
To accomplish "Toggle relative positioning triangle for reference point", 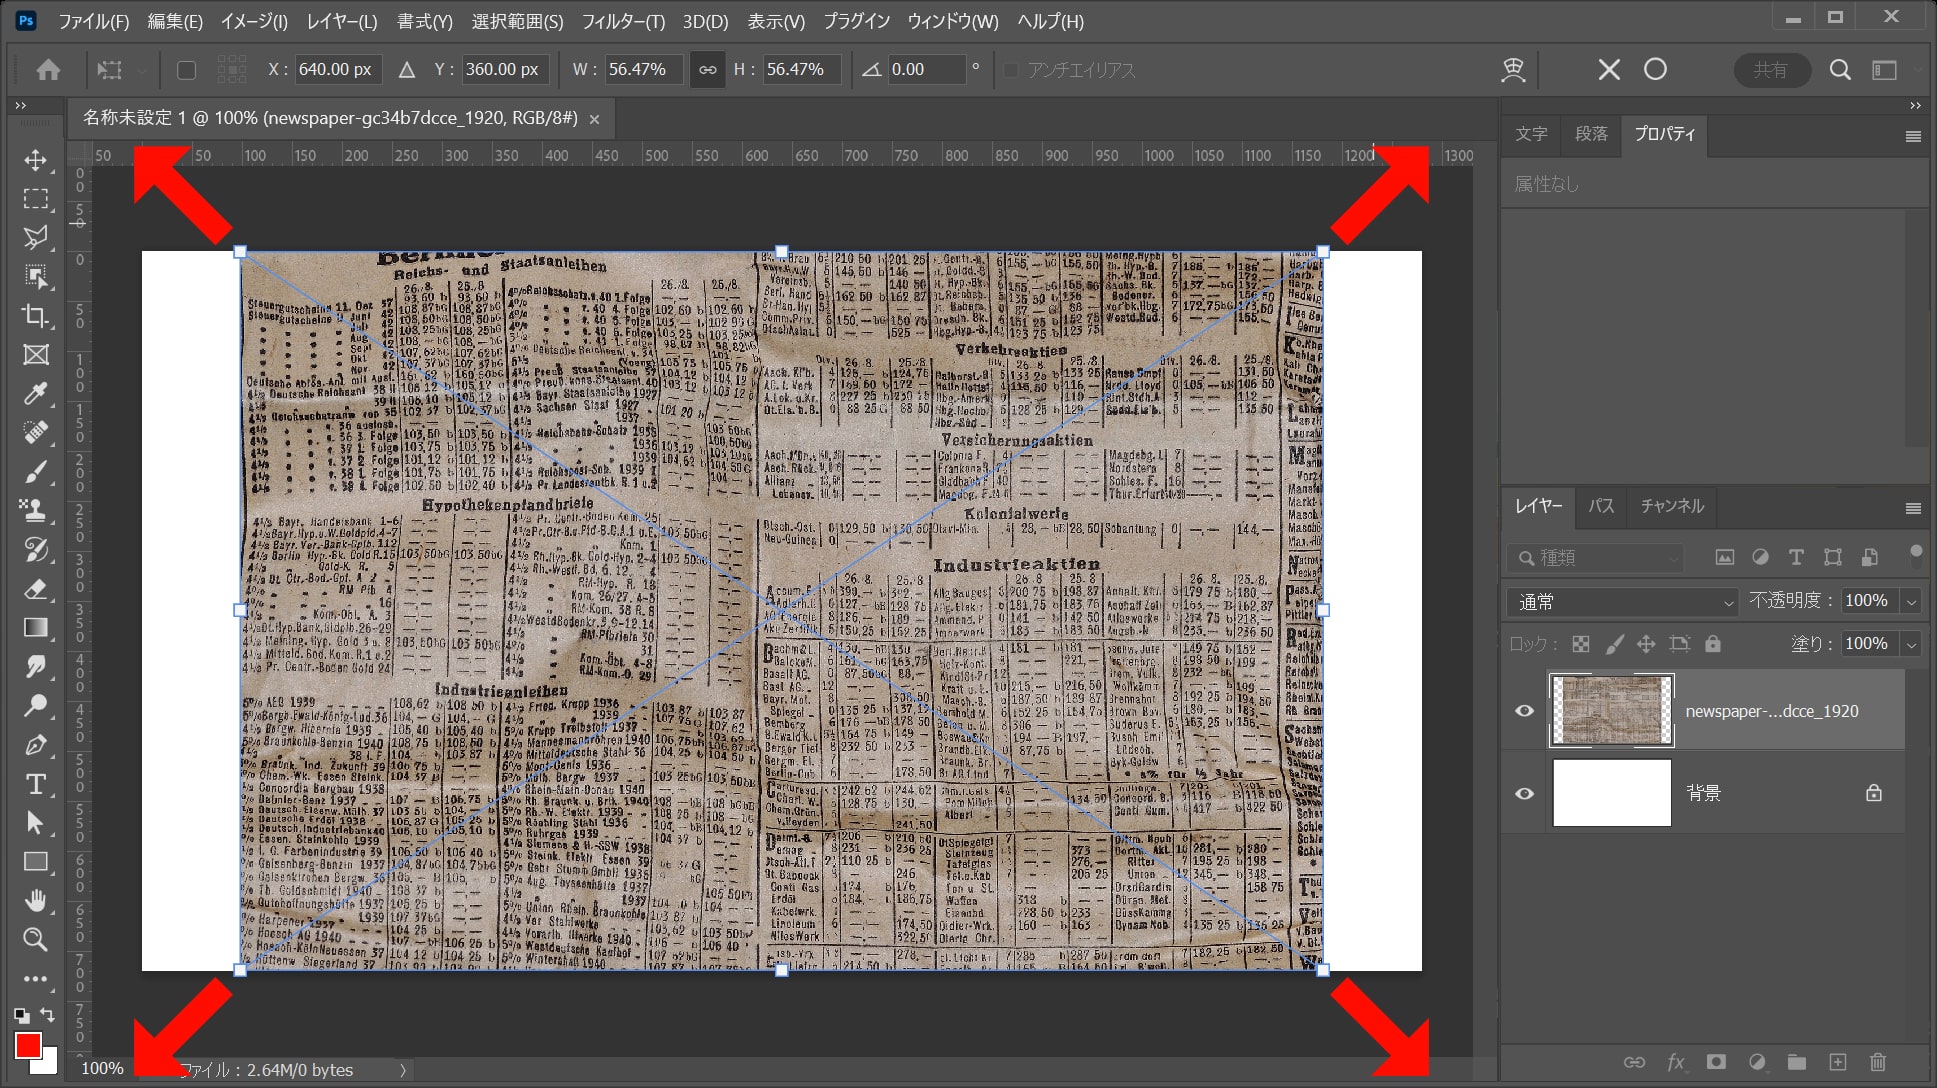I will (x=407, y=70).
